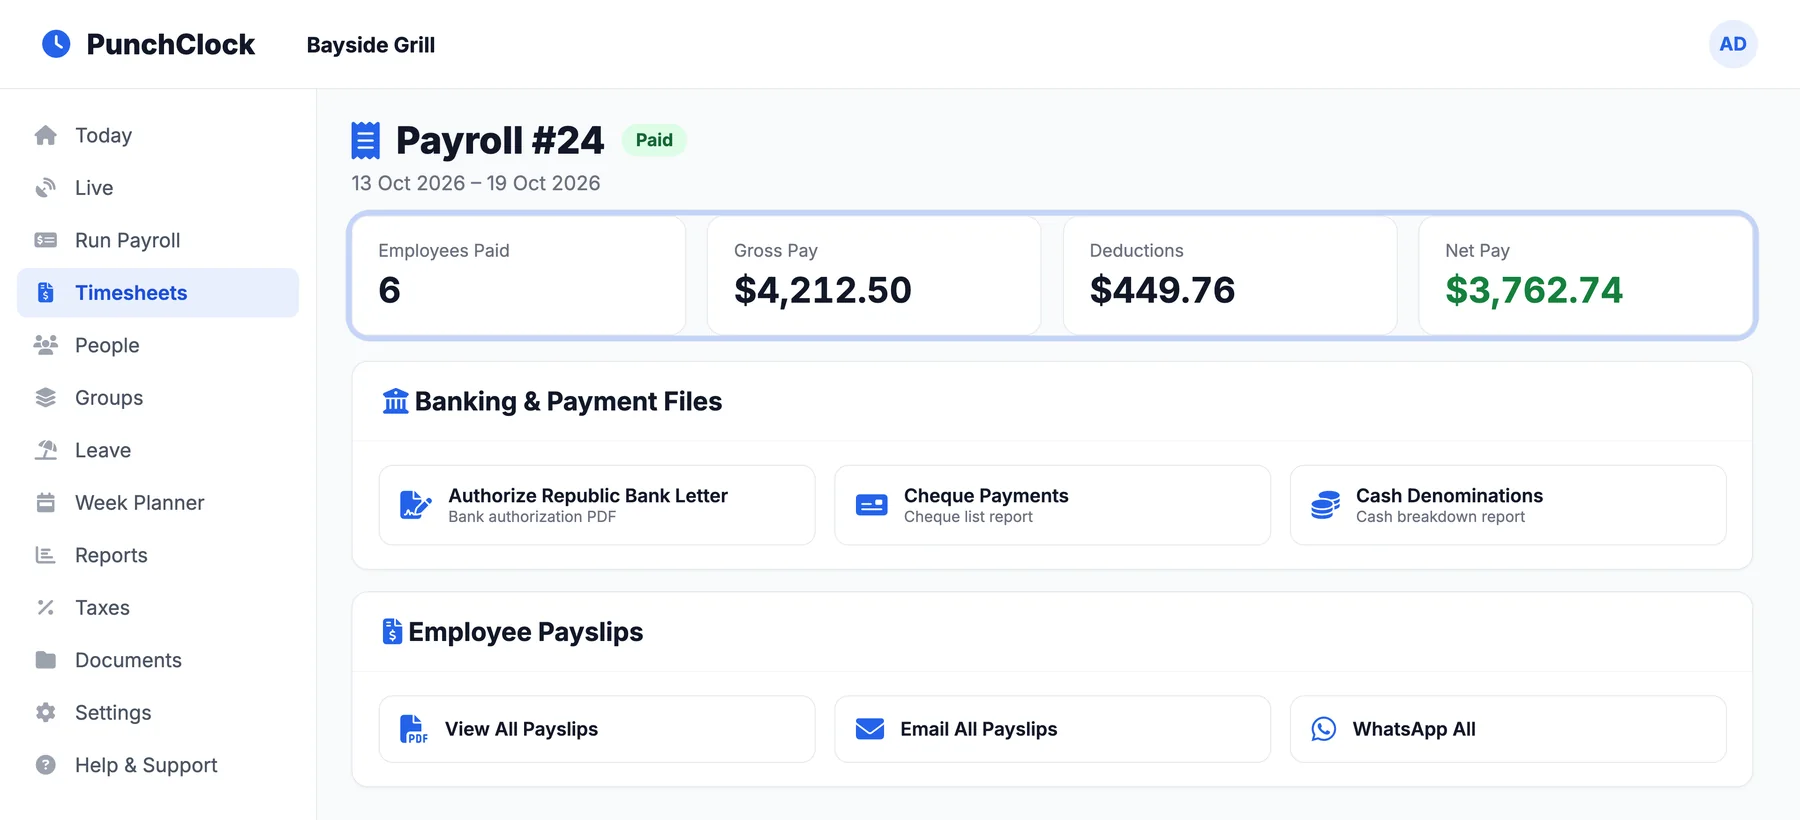The width and height of the screenshot is (1800, 820).
Task: Open the Cheque Payments report
Action: pos(1052,505)
